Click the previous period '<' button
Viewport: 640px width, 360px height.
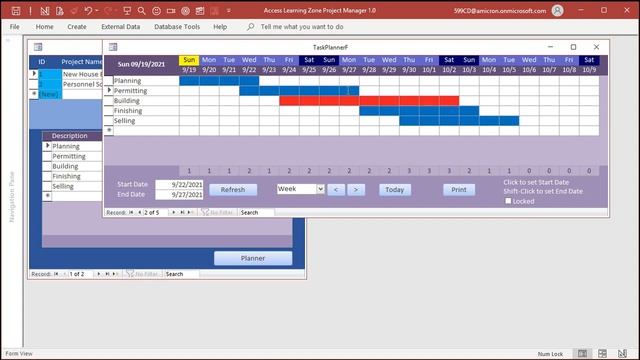tap(336, 189)
